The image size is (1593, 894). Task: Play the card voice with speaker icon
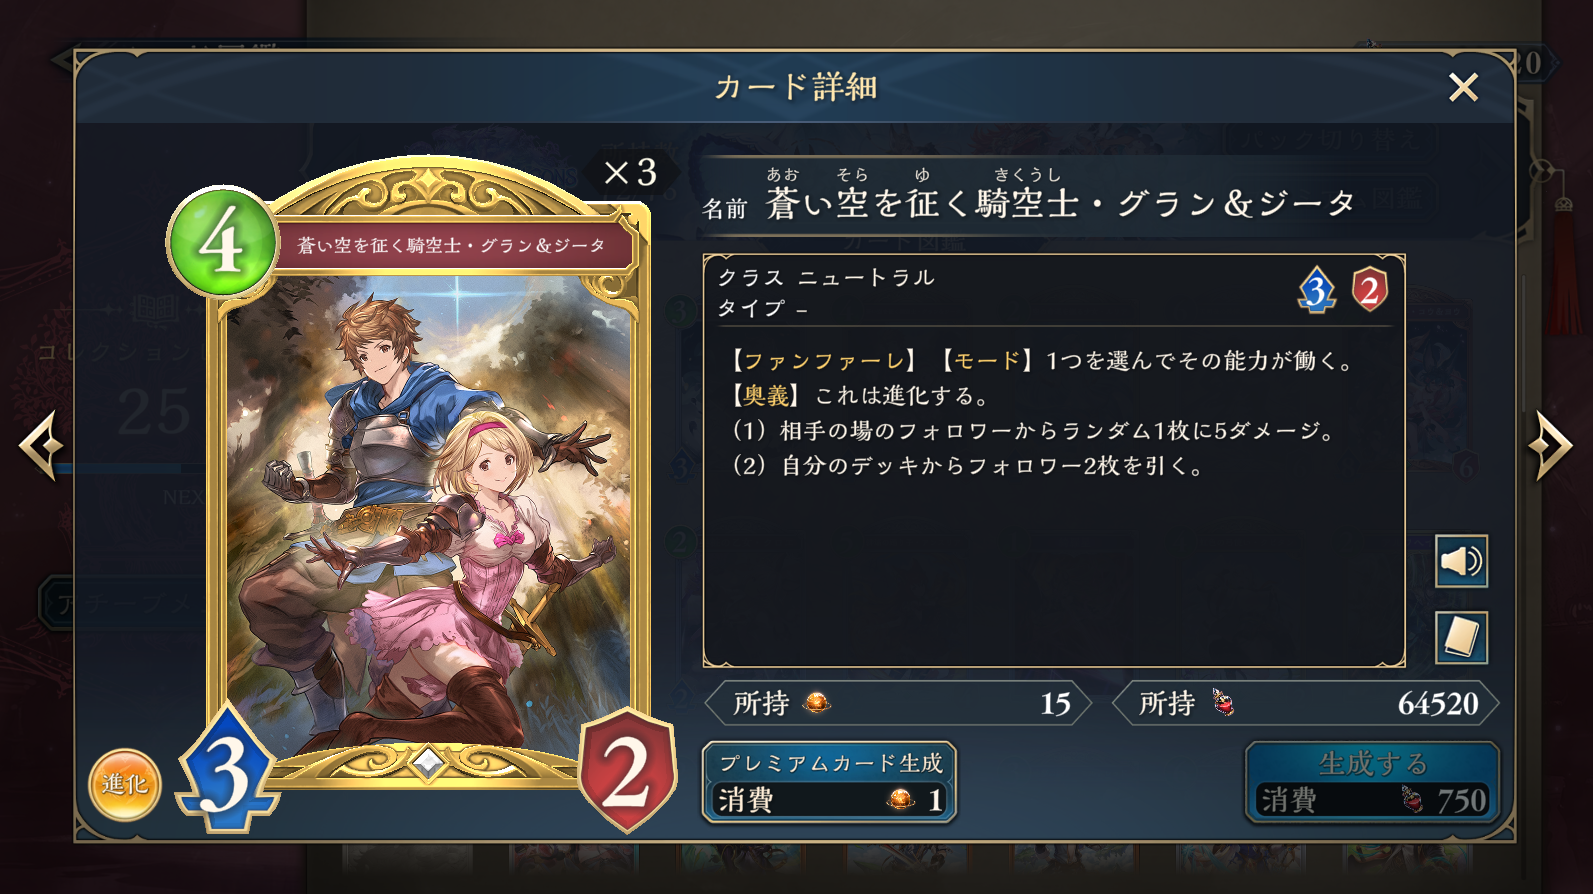pyautogui.click(x=1461, y=561)
